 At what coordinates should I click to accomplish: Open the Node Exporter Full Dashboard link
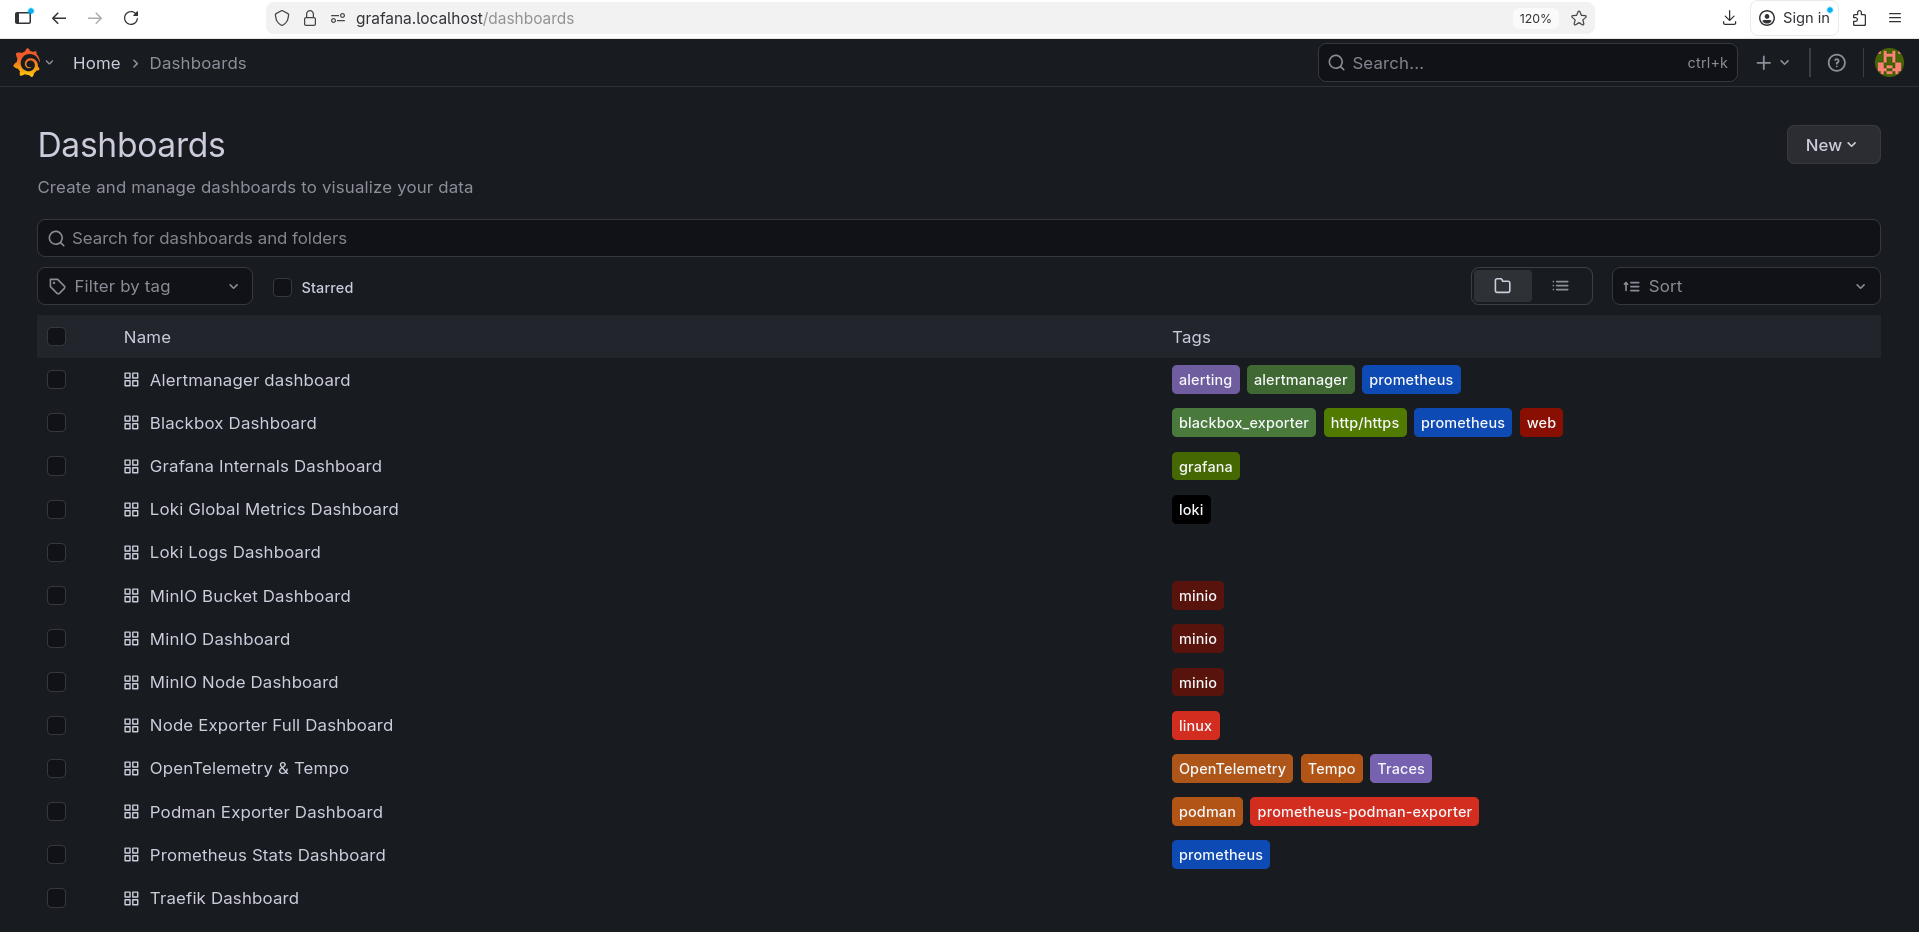point(271,725)
